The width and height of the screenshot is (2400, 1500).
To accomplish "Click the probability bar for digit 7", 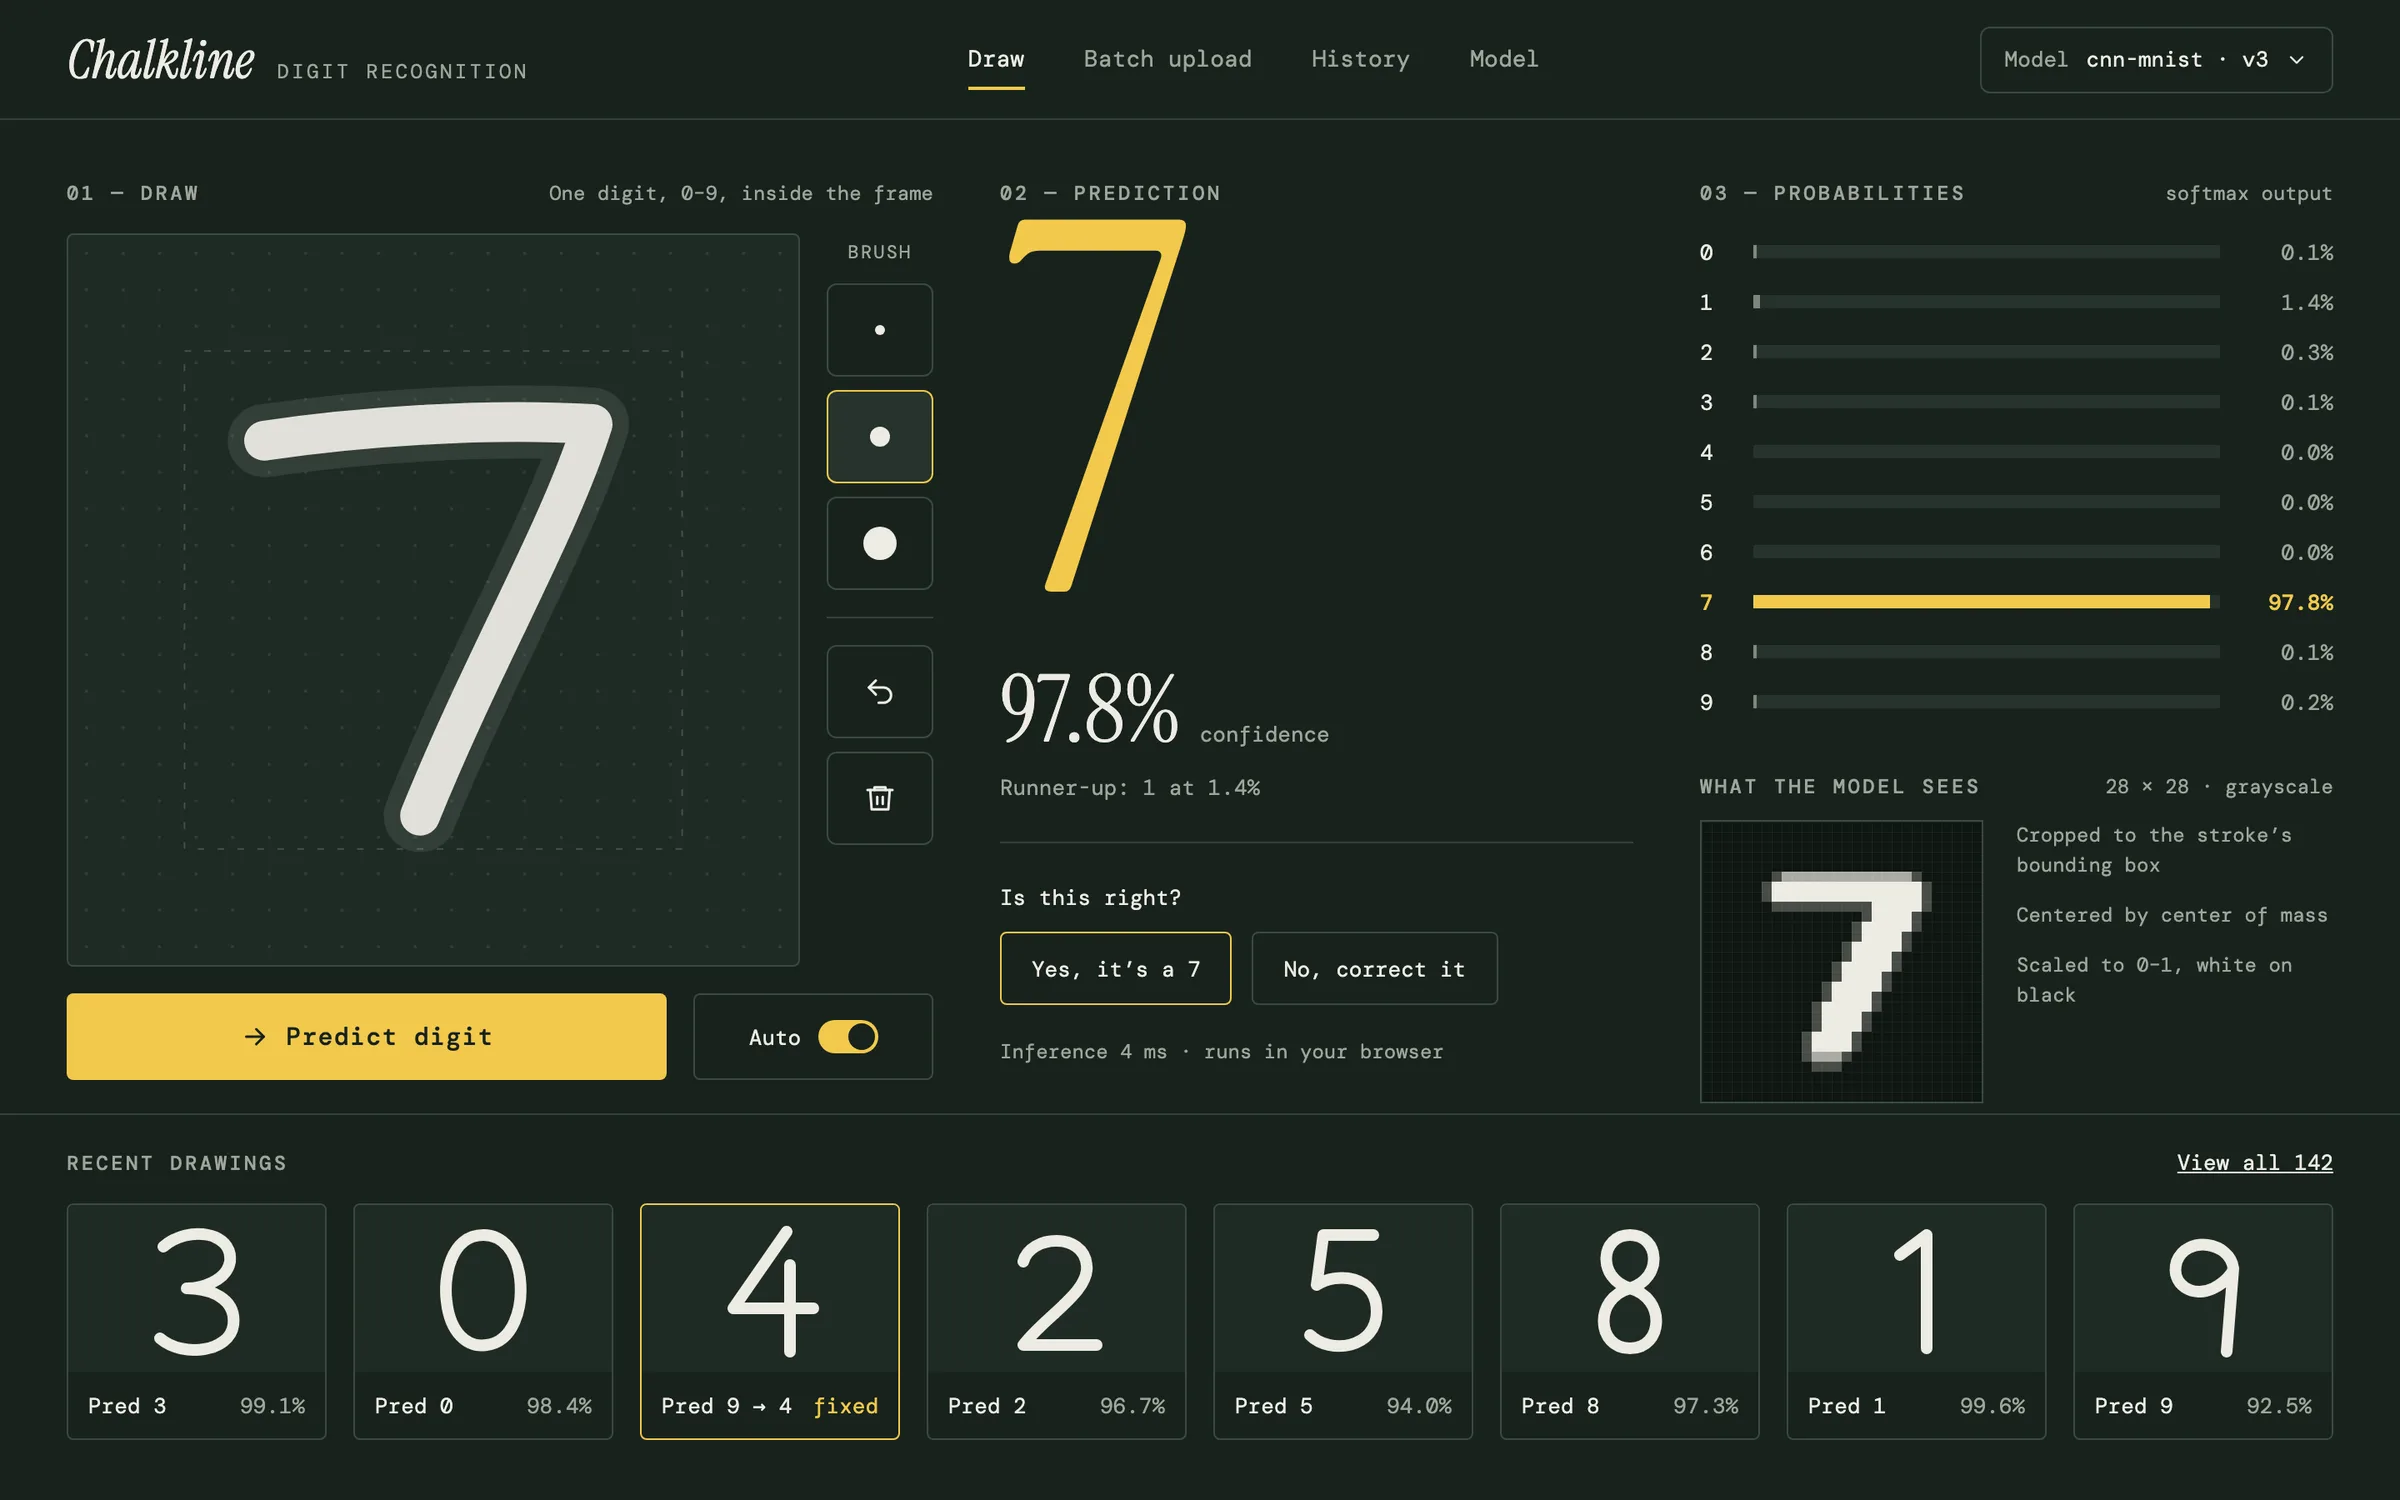I will (1986, 602).
